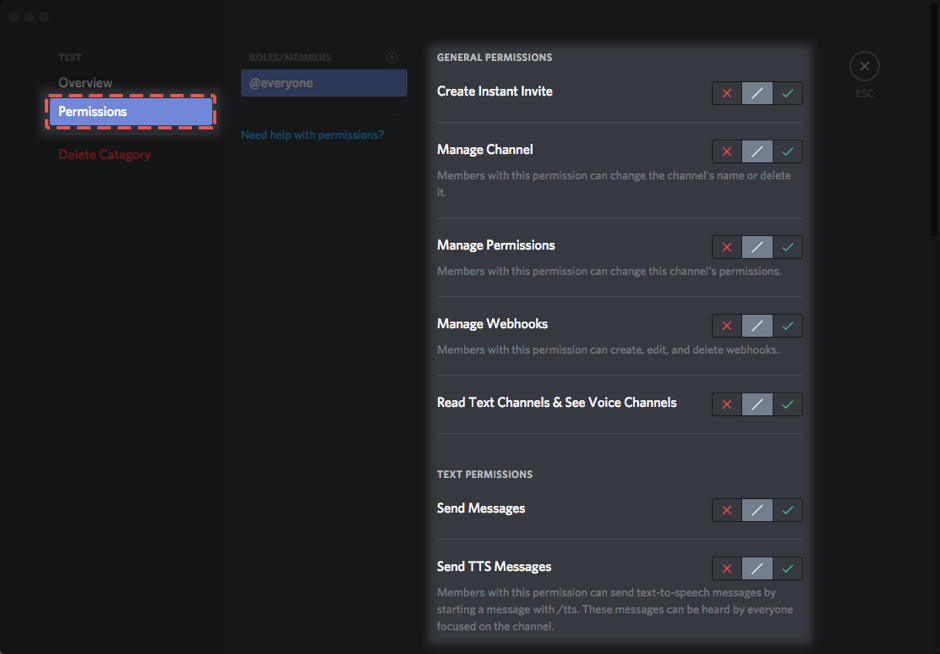Image resolution: width=940 pixels, height=654 pixels.
Task: Set Read Text Channels permission to neutral
Action: [x=757, y=404]
